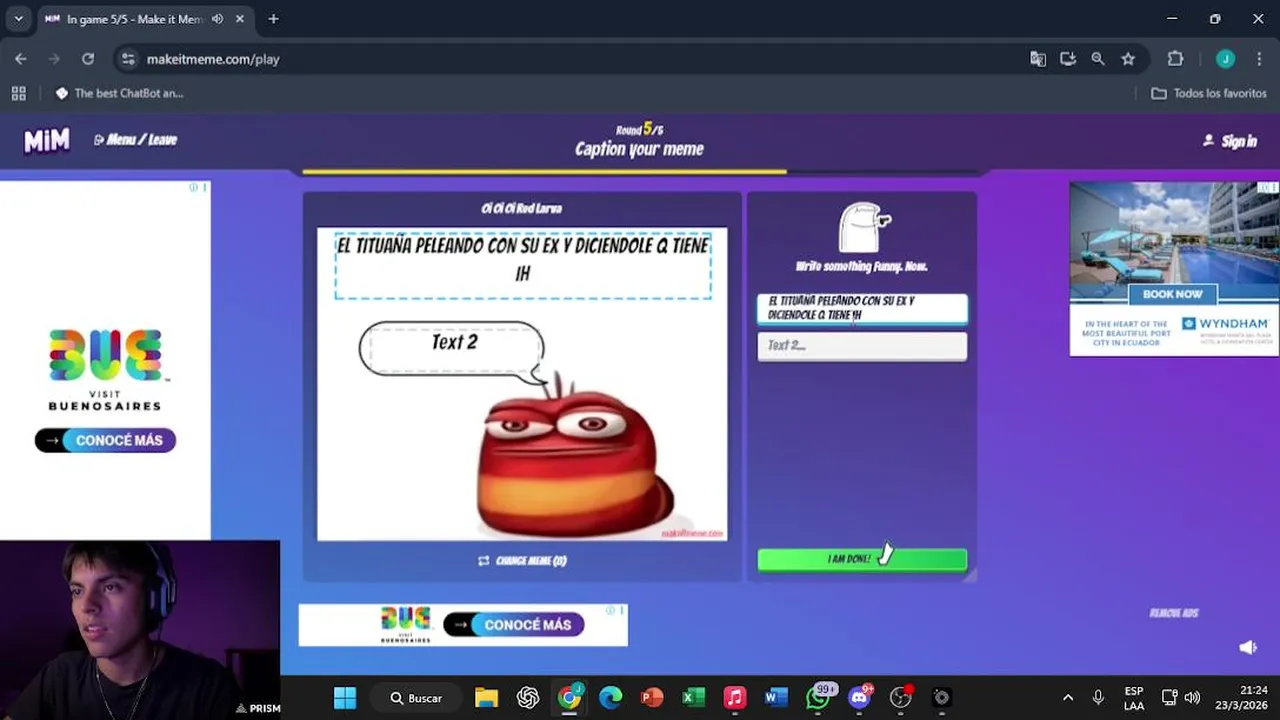
Task: Open the Chrome profile avatar
Action: [x=1225, y=59]
